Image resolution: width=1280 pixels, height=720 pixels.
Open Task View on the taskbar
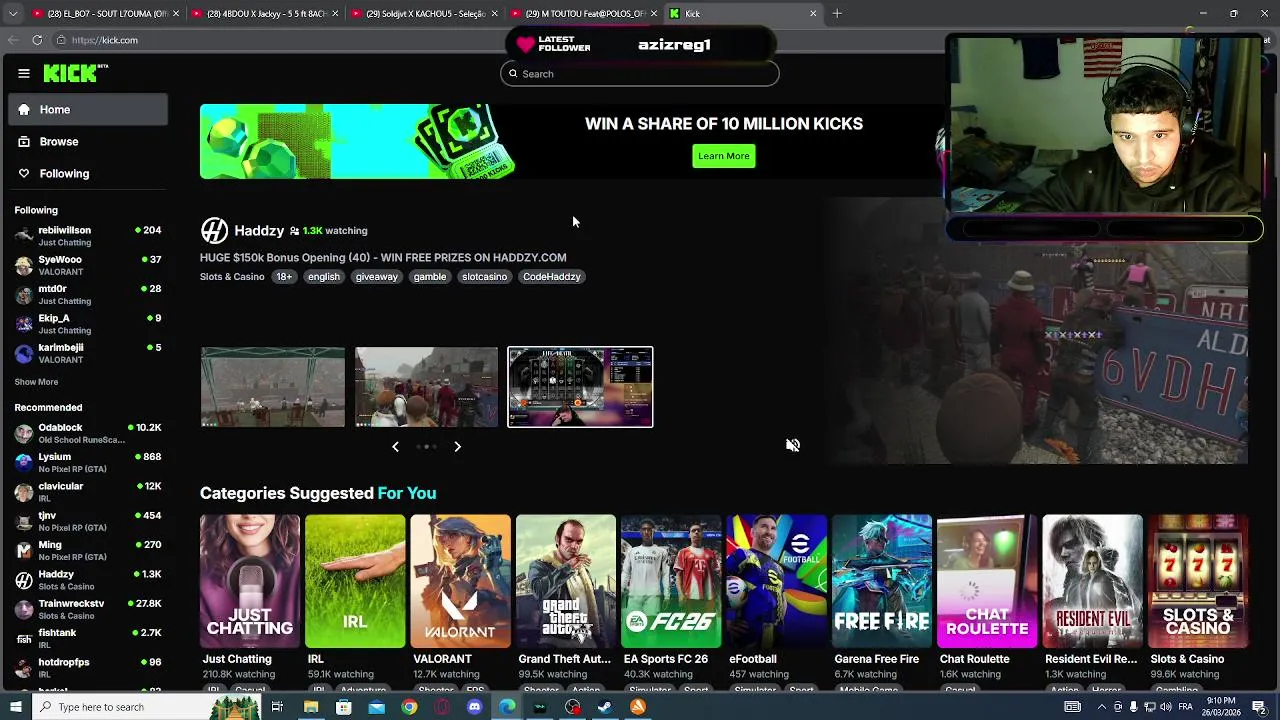tap(277, 707)
